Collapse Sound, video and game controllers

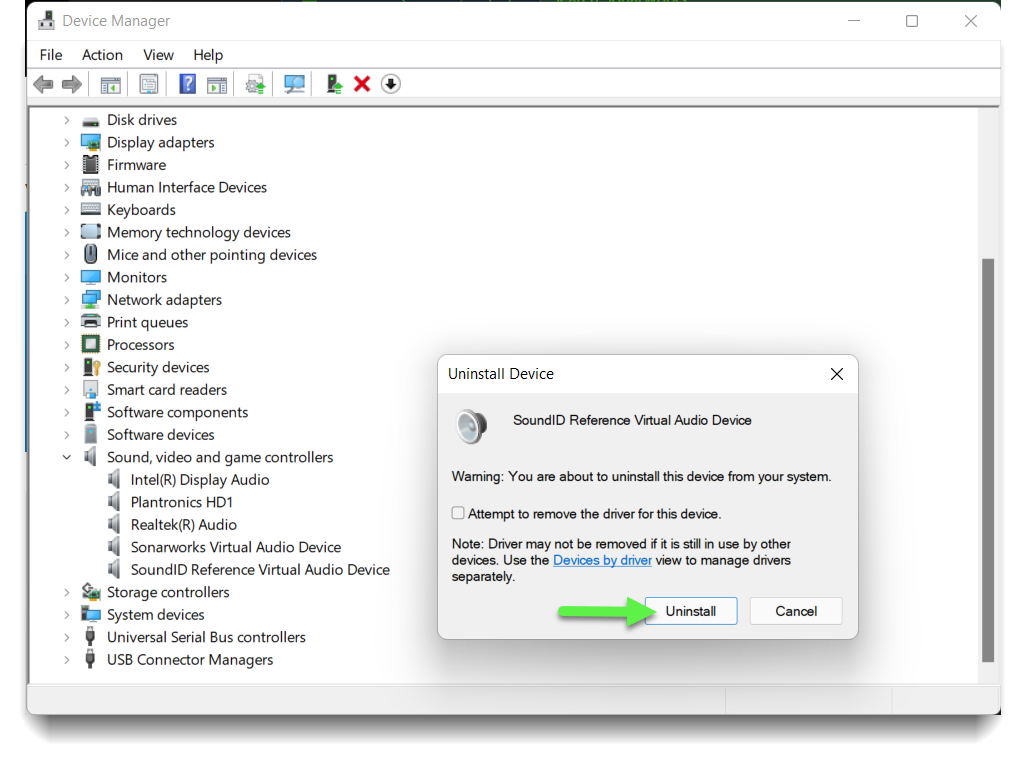pyautogui.click(x=67, y=457)
